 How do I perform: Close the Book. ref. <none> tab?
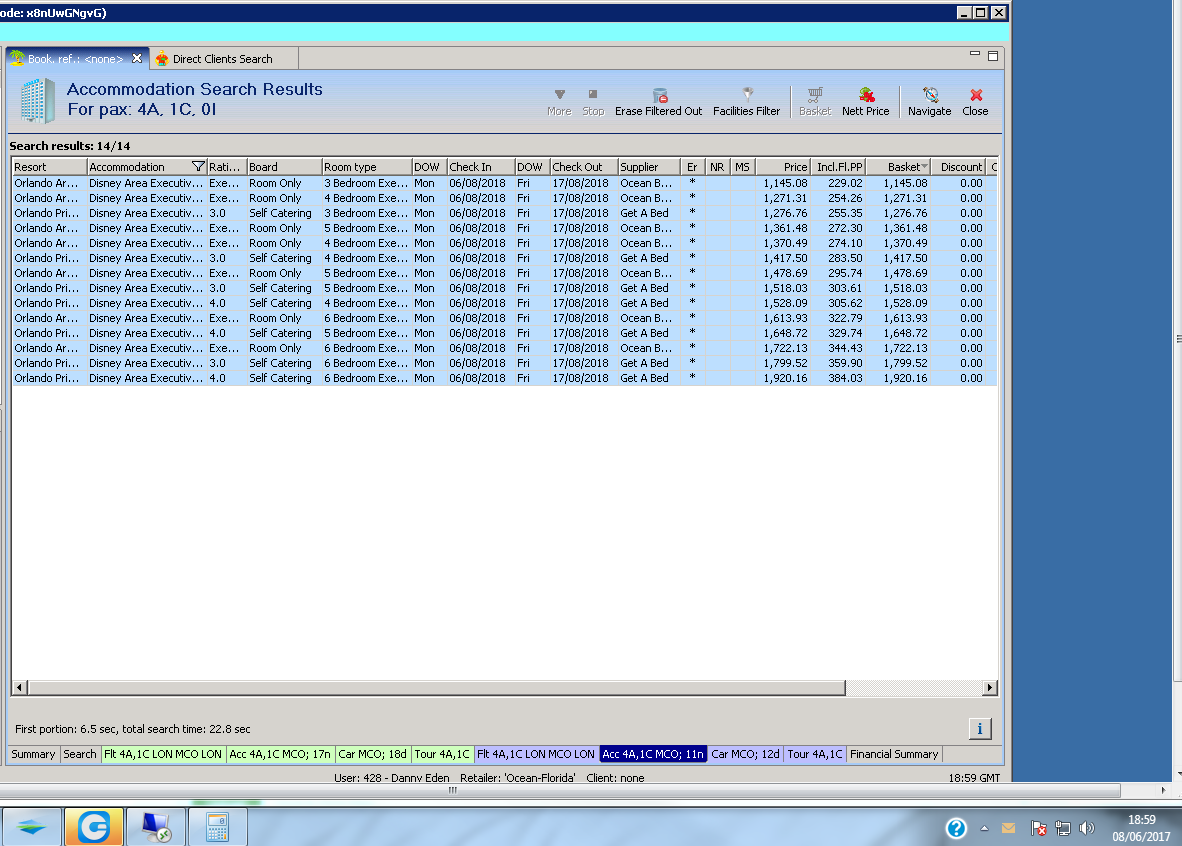[138, 59]
